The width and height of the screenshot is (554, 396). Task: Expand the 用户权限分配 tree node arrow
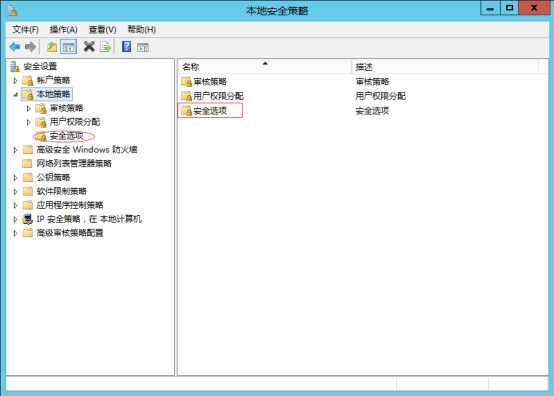point(29,122)
